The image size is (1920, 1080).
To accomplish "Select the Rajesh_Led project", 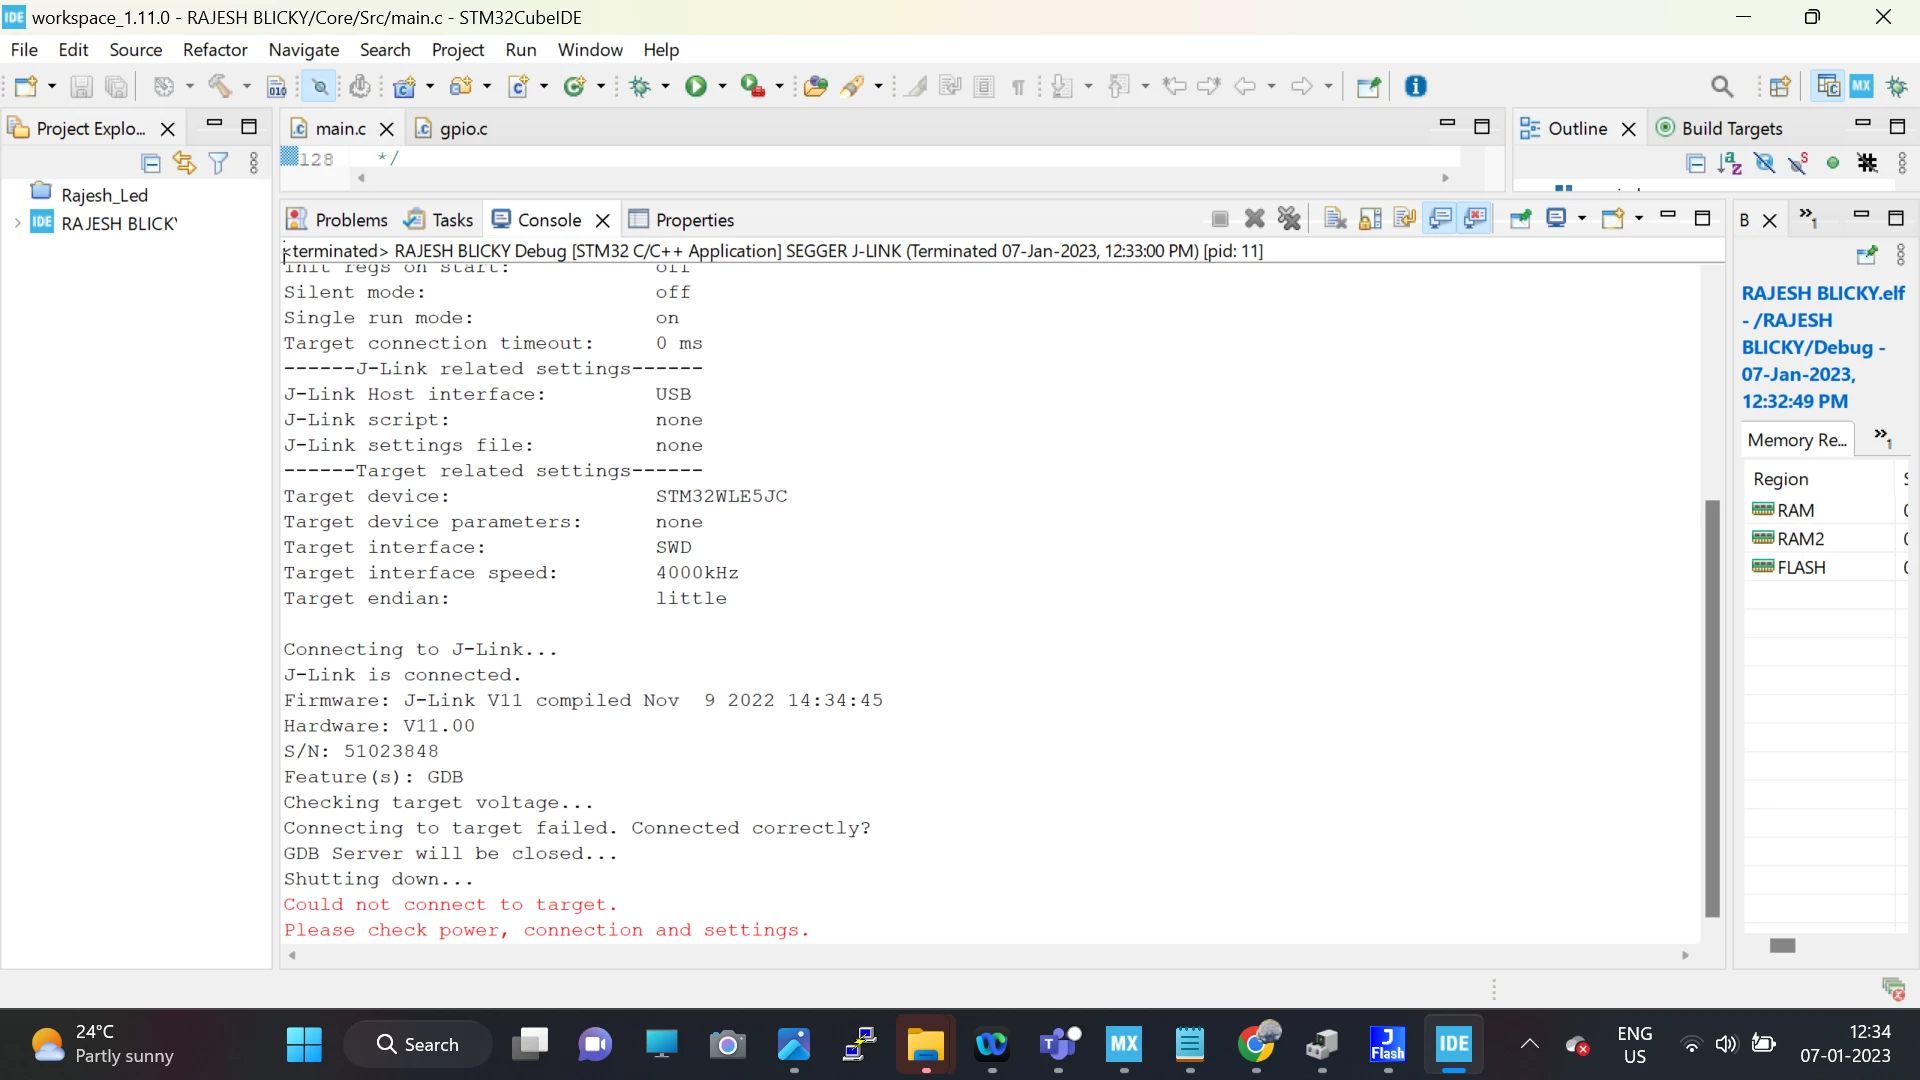I will [104, 195].
